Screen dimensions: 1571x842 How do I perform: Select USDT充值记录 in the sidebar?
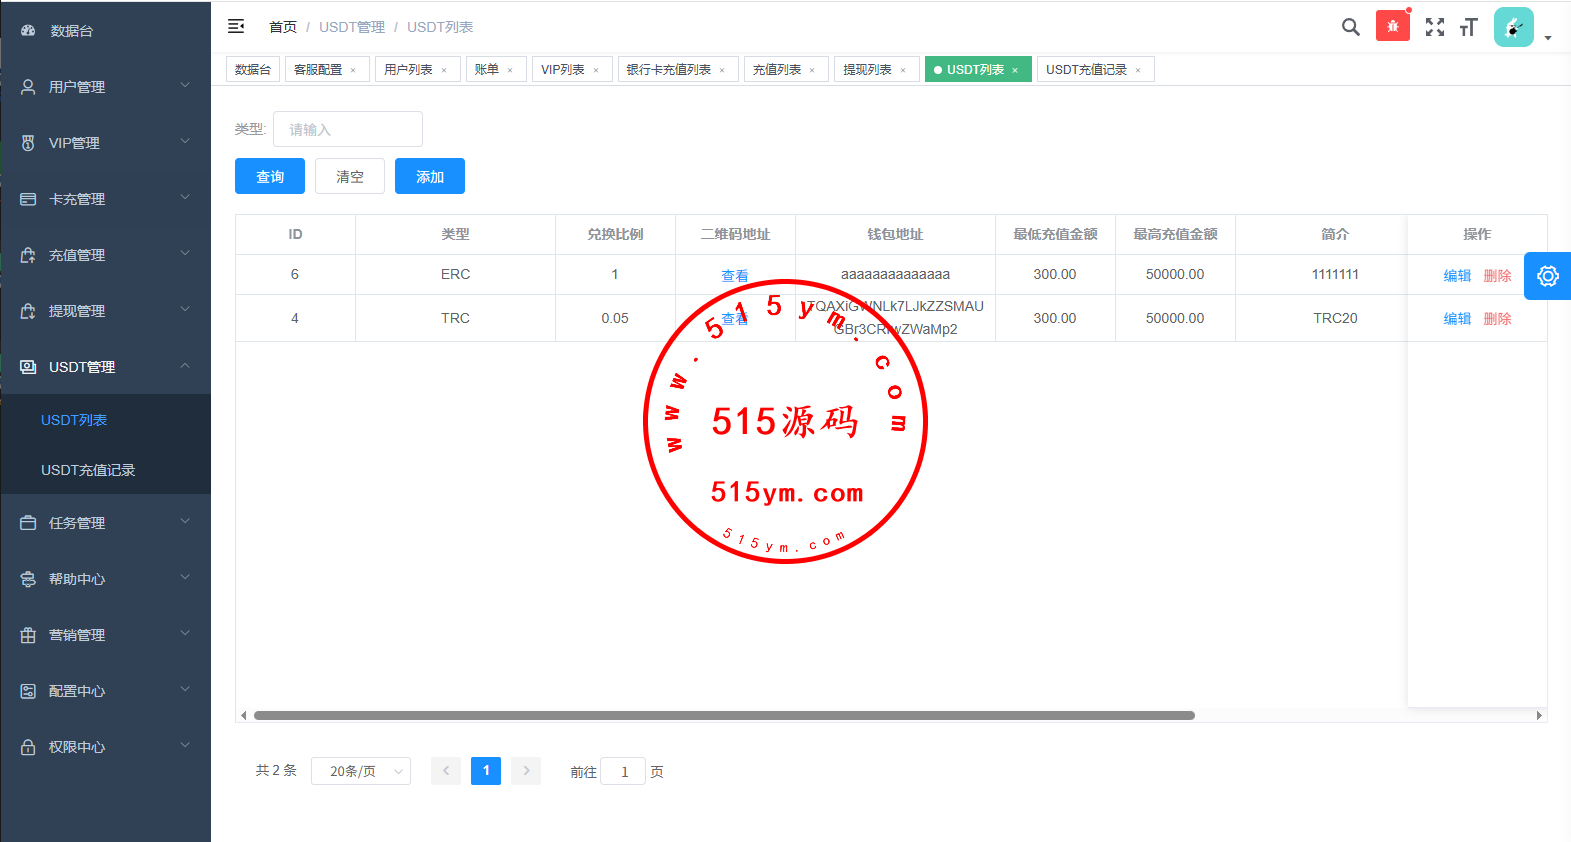[88, 470]
